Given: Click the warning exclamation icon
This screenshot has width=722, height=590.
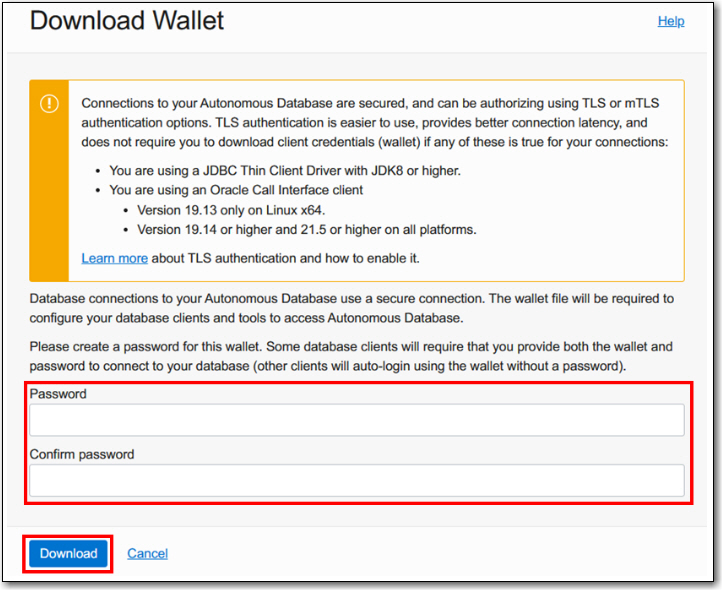Looking at the screenshot, I should [49, 105].
